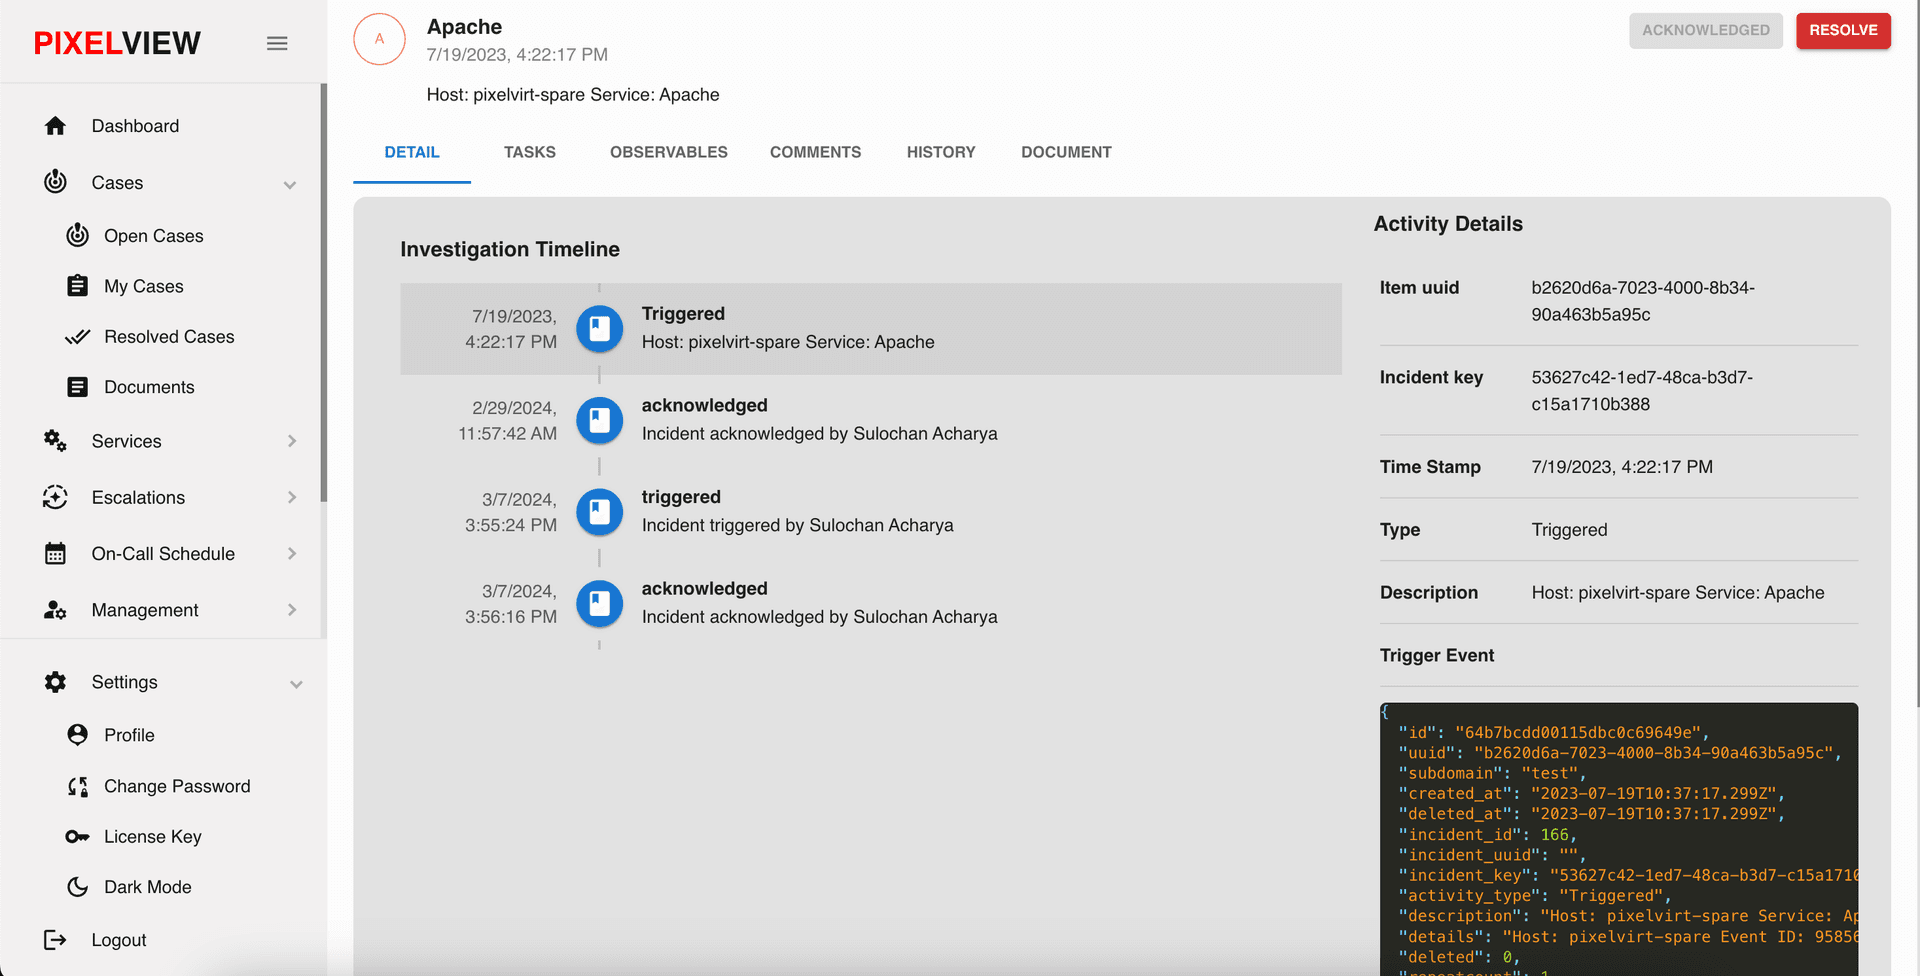Click the acknowledged 3:56:16 PM event icon
Viewport: 1920px width, 976px height.
tap(599, 604)
